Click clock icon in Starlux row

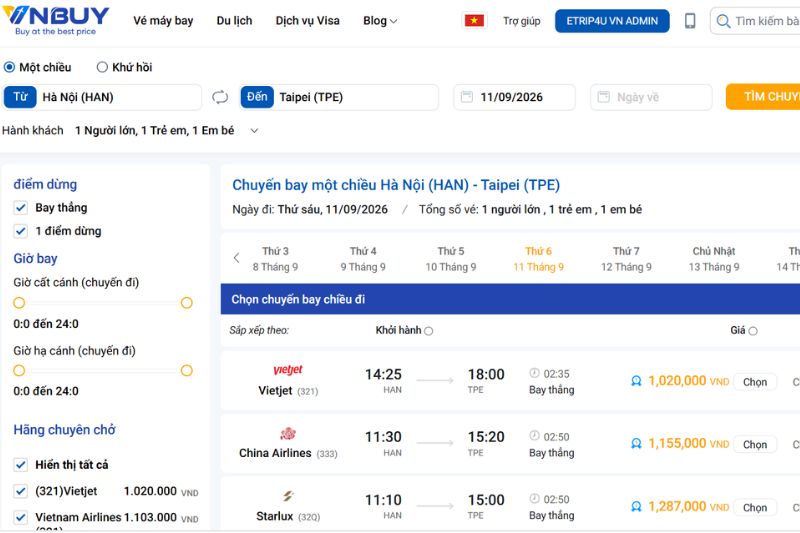point(534,498)
